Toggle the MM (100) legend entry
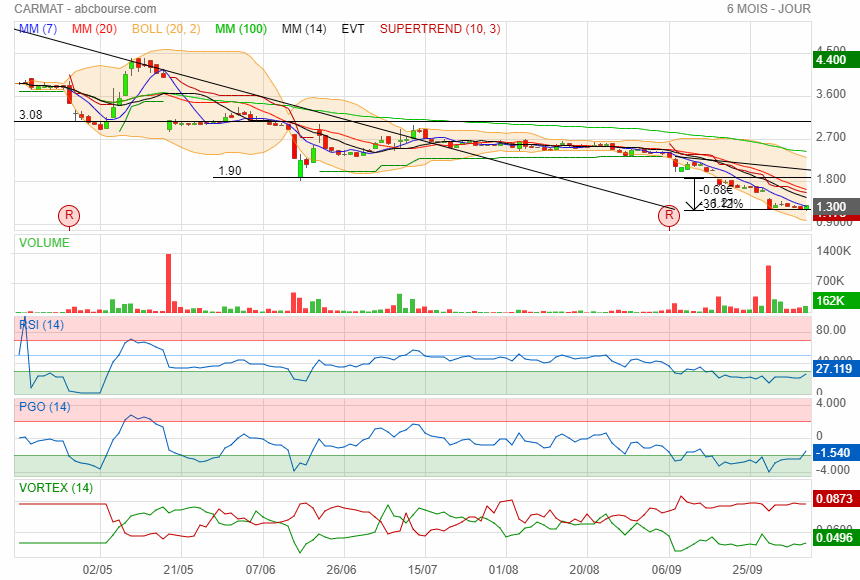The height and width of the screenshot is (580, 860). click(240, 29)
